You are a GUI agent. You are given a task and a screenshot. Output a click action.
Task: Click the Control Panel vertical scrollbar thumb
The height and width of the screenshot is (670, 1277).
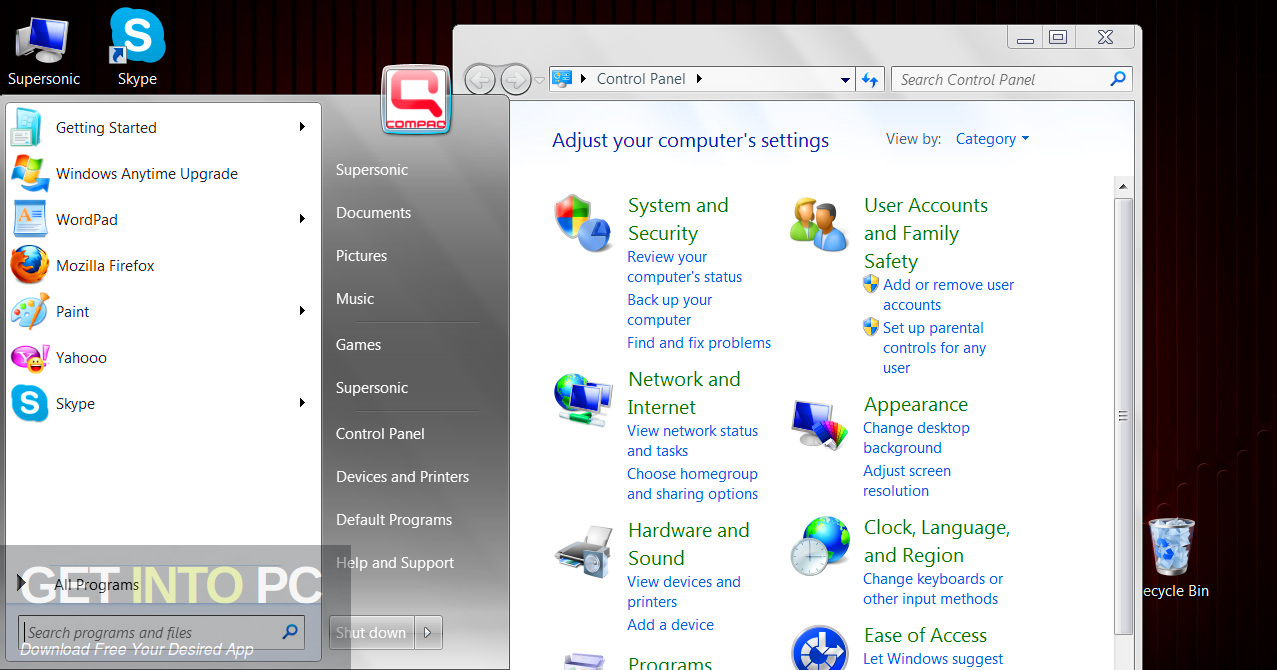1123,415
